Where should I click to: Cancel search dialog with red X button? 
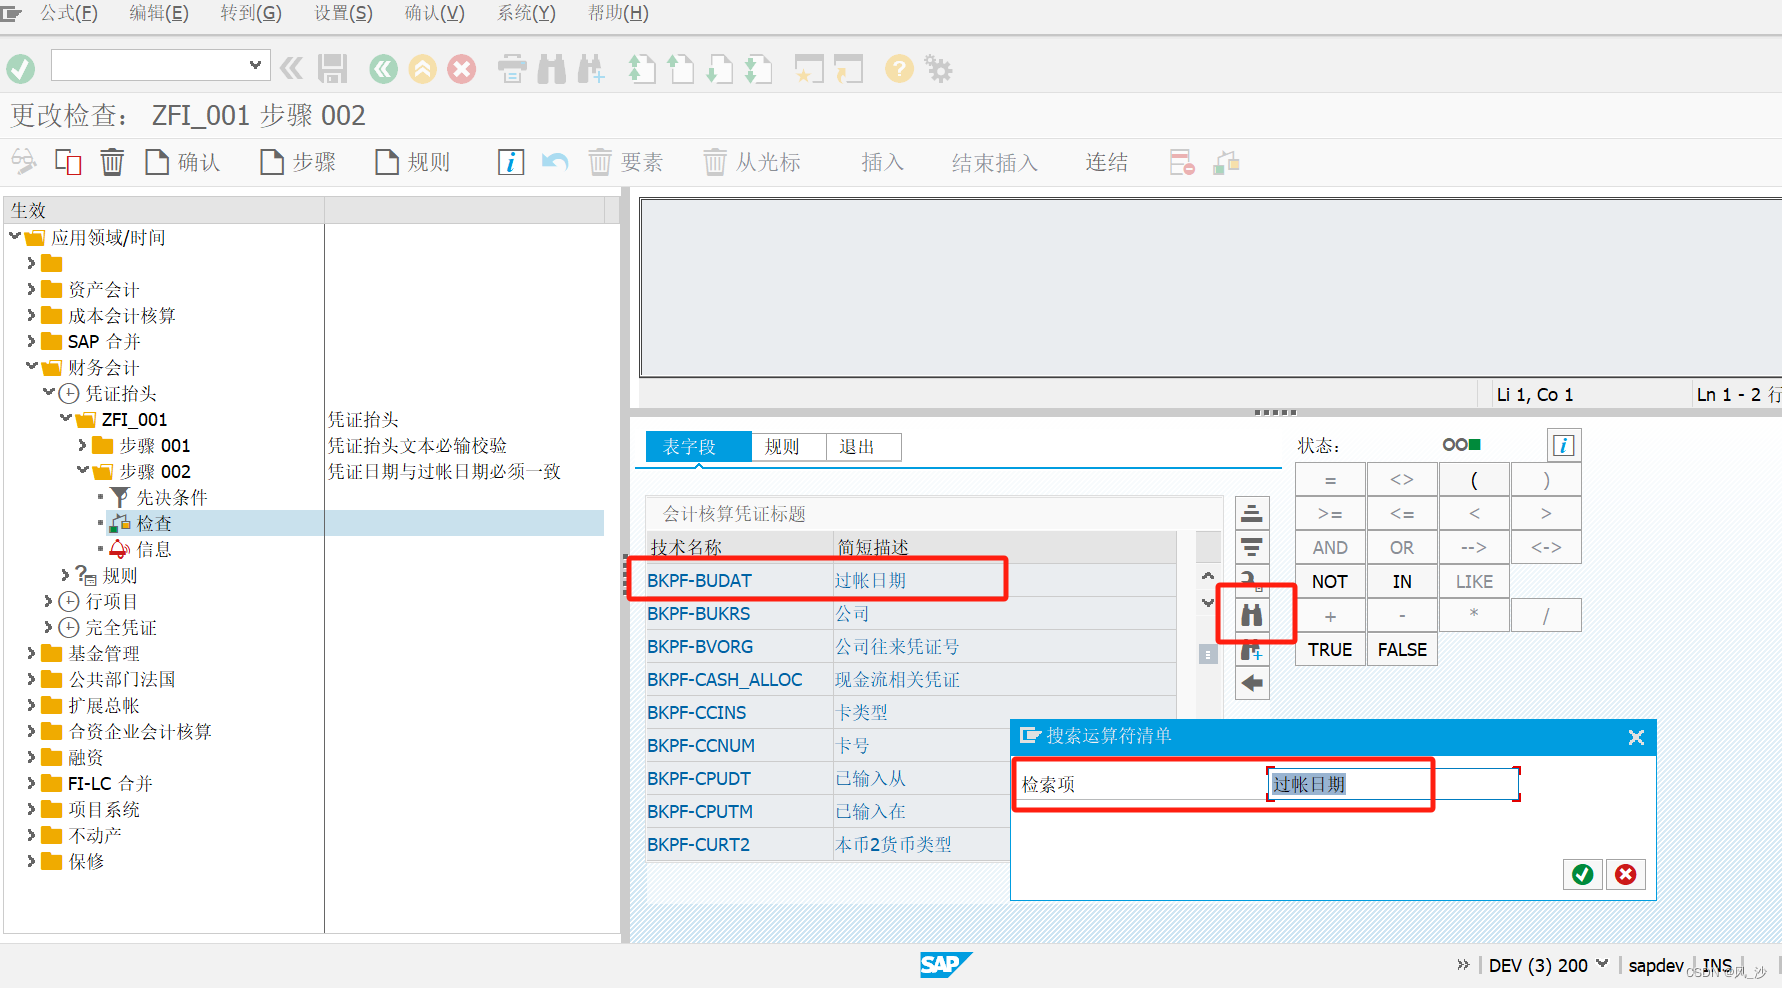coord(1626,874)
